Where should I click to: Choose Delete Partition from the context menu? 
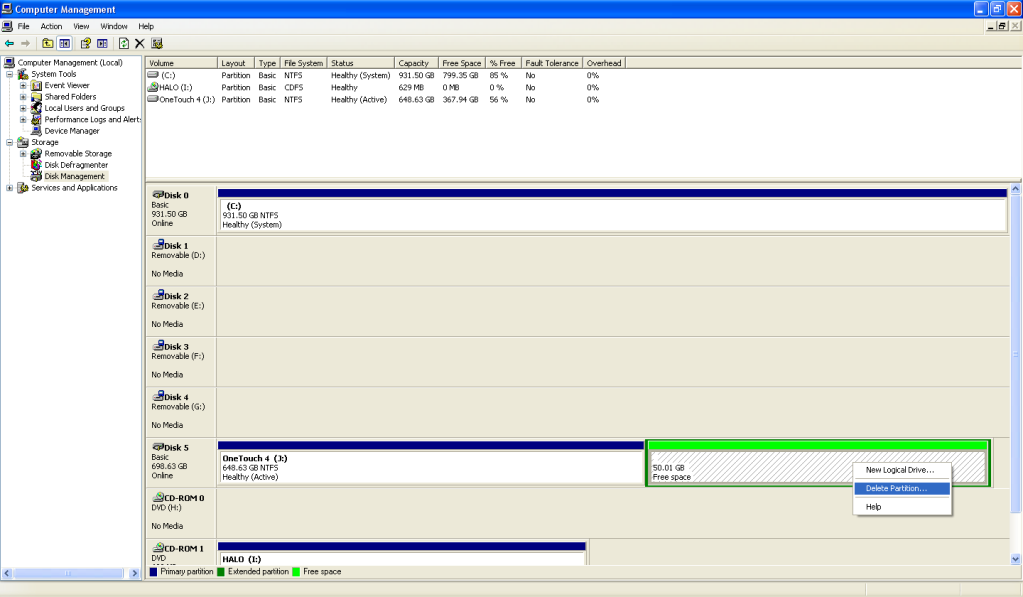click(896, 488)
